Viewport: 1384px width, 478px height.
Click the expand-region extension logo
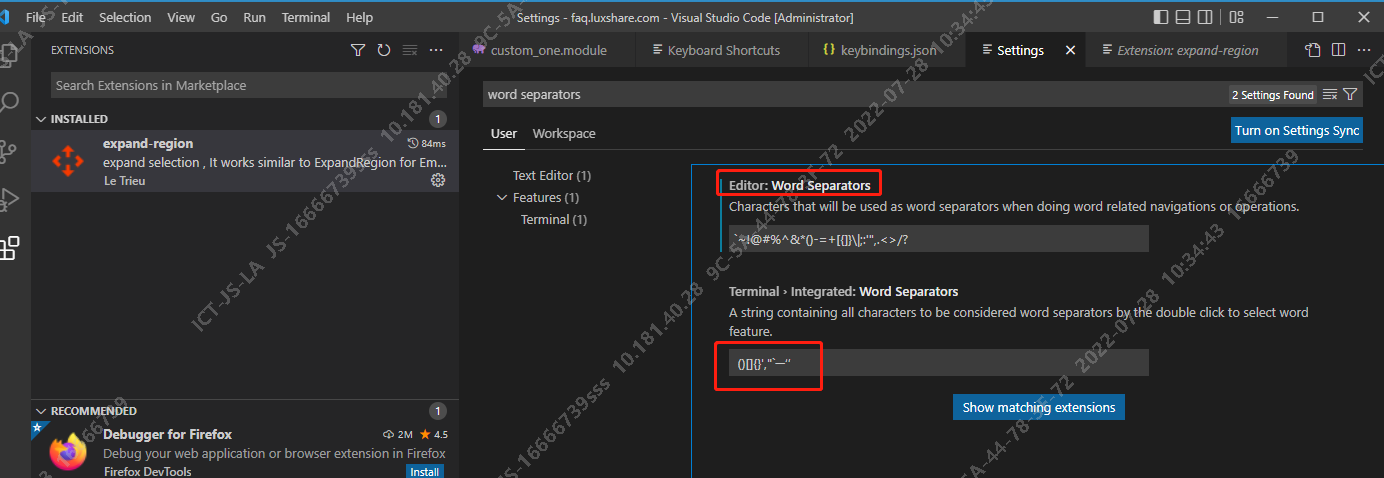pos(68,161)
